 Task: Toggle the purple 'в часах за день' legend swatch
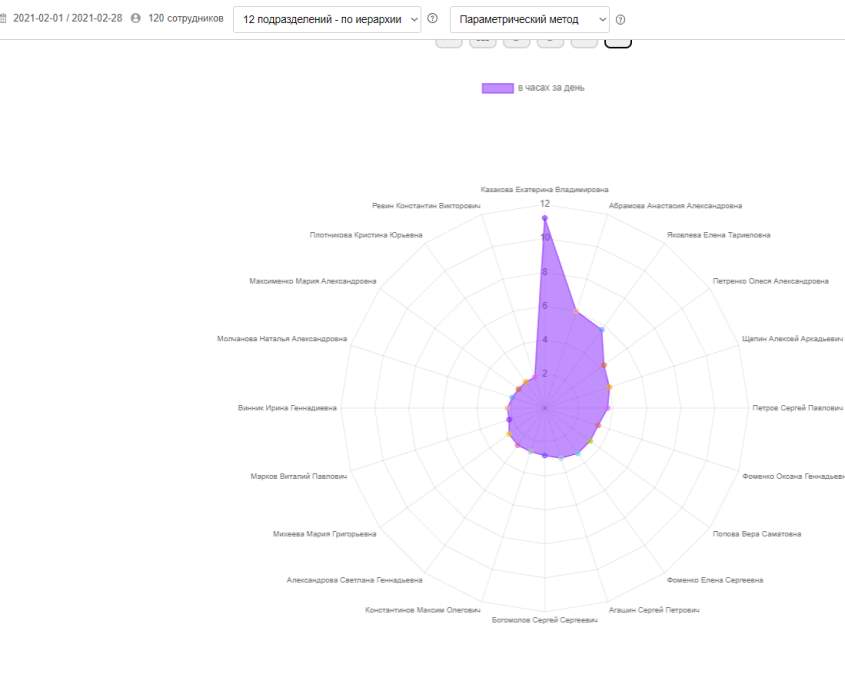497,88
